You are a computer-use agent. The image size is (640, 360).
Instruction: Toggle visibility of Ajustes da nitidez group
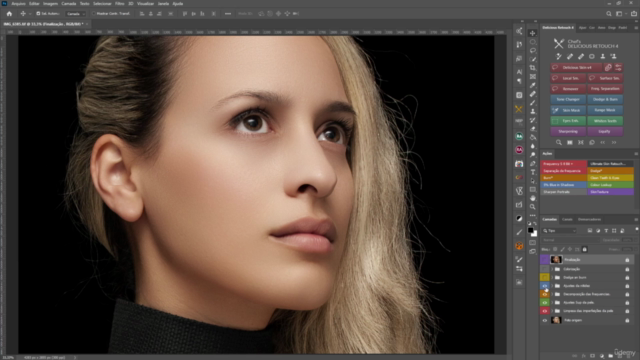pyautogui.click(x=544, y=286)
